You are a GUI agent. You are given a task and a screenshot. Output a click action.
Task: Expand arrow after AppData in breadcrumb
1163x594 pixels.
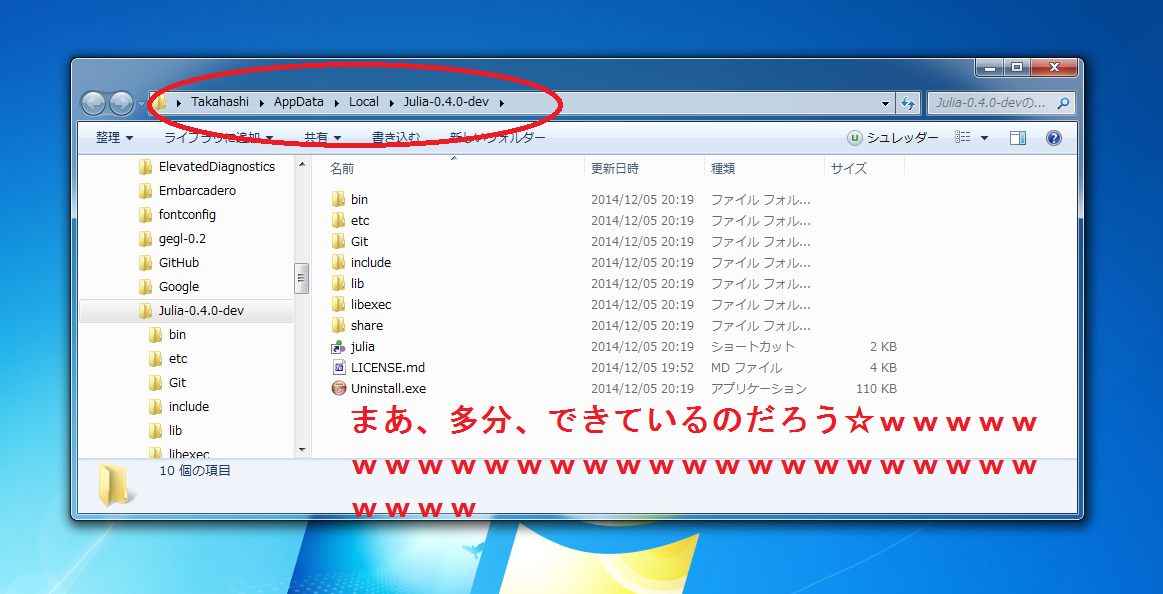(337, 102)
